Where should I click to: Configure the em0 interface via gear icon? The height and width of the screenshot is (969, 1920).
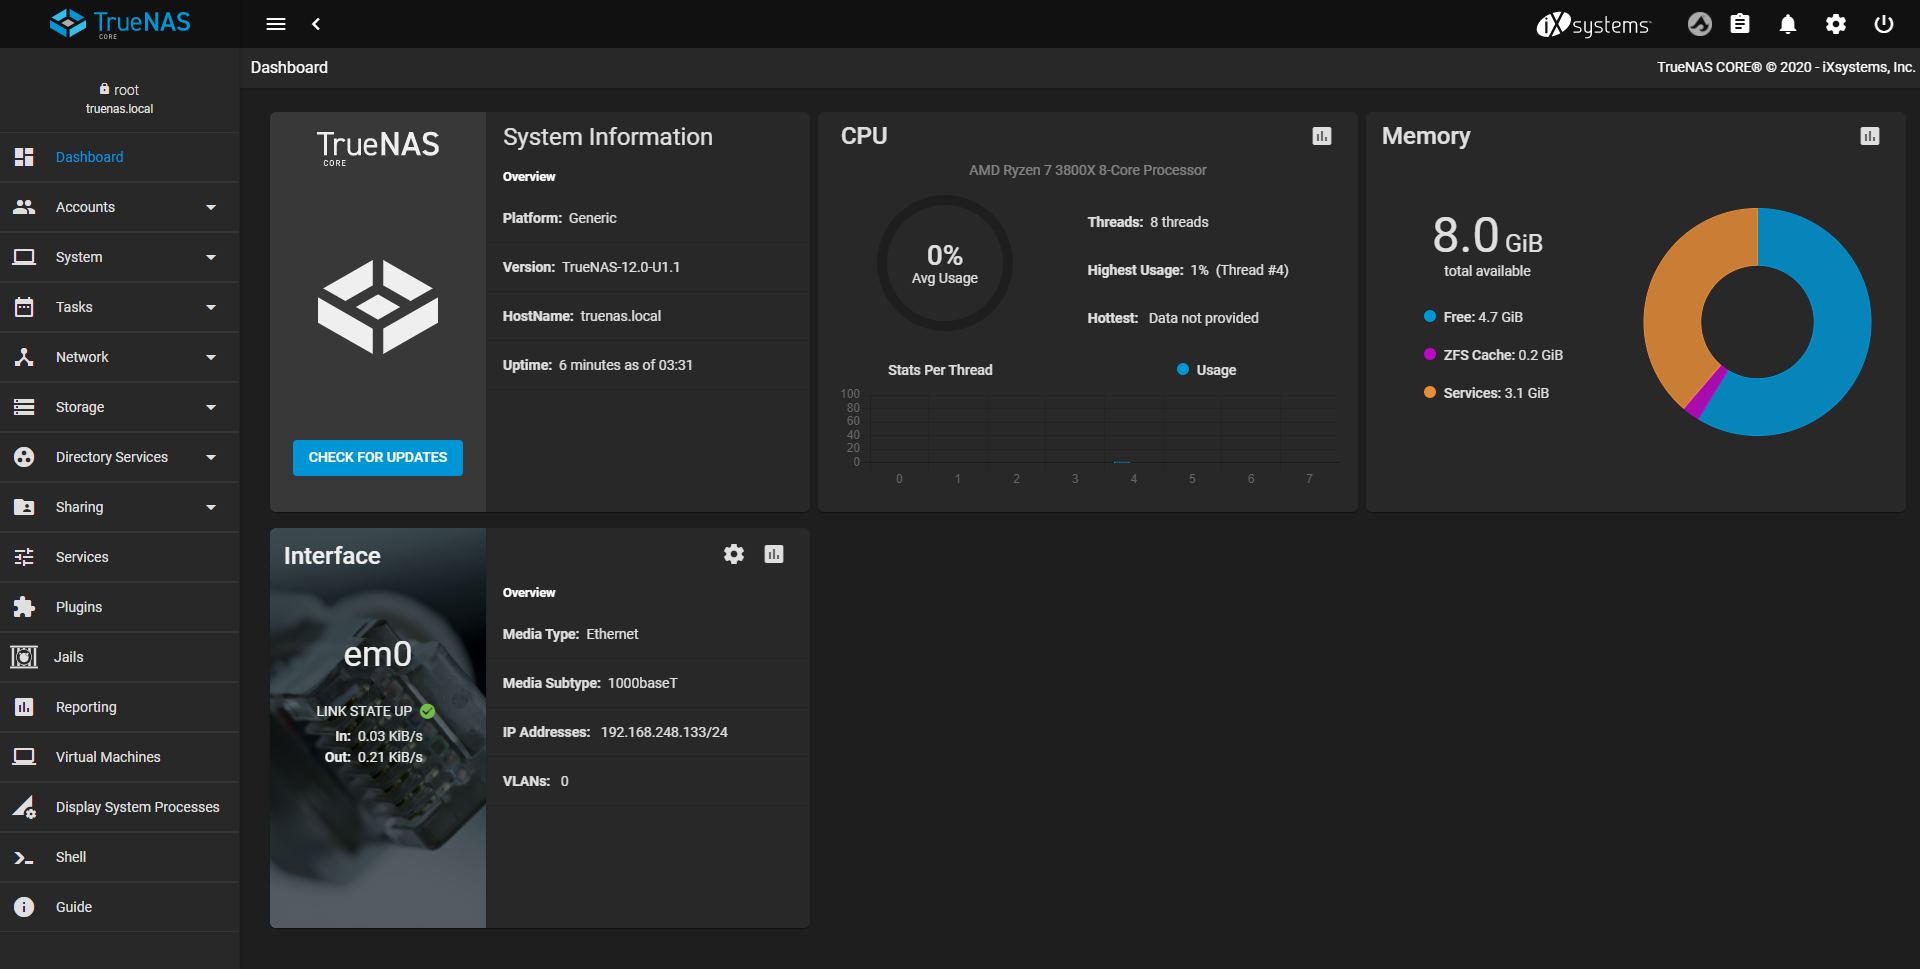(734, 554)
